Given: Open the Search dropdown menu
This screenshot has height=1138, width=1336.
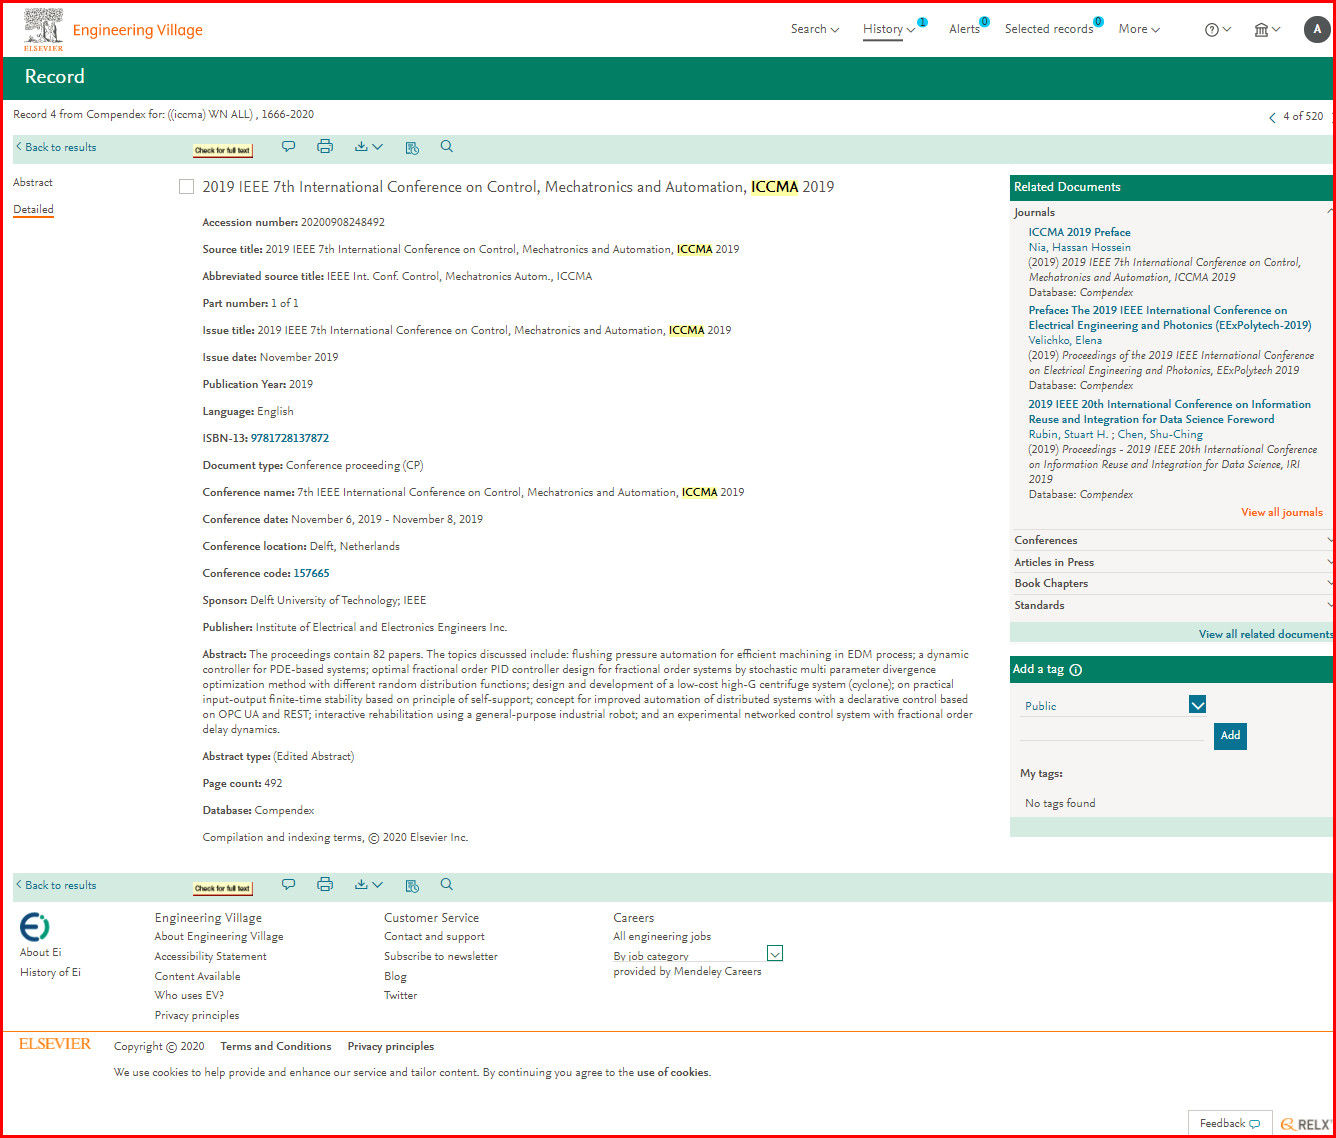Looking at the screenshot, I should [815, 29].
